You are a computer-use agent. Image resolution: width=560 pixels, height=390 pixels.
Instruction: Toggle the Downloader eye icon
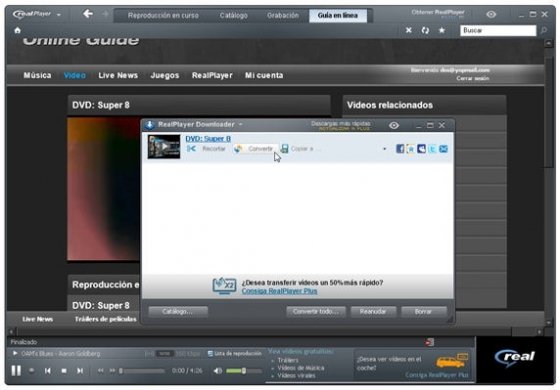point(394,125)
